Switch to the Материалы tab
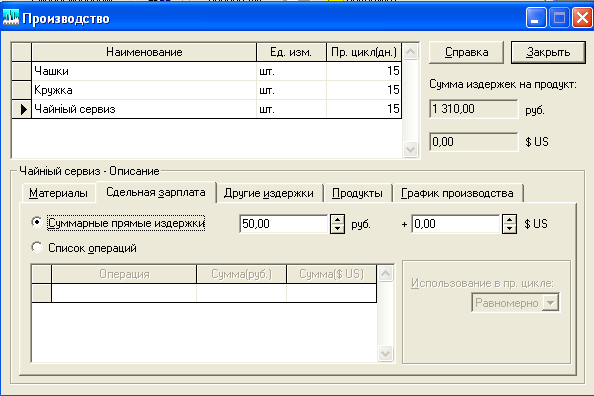The width and height of the screenshot is (594, 396). click(58, 193)
